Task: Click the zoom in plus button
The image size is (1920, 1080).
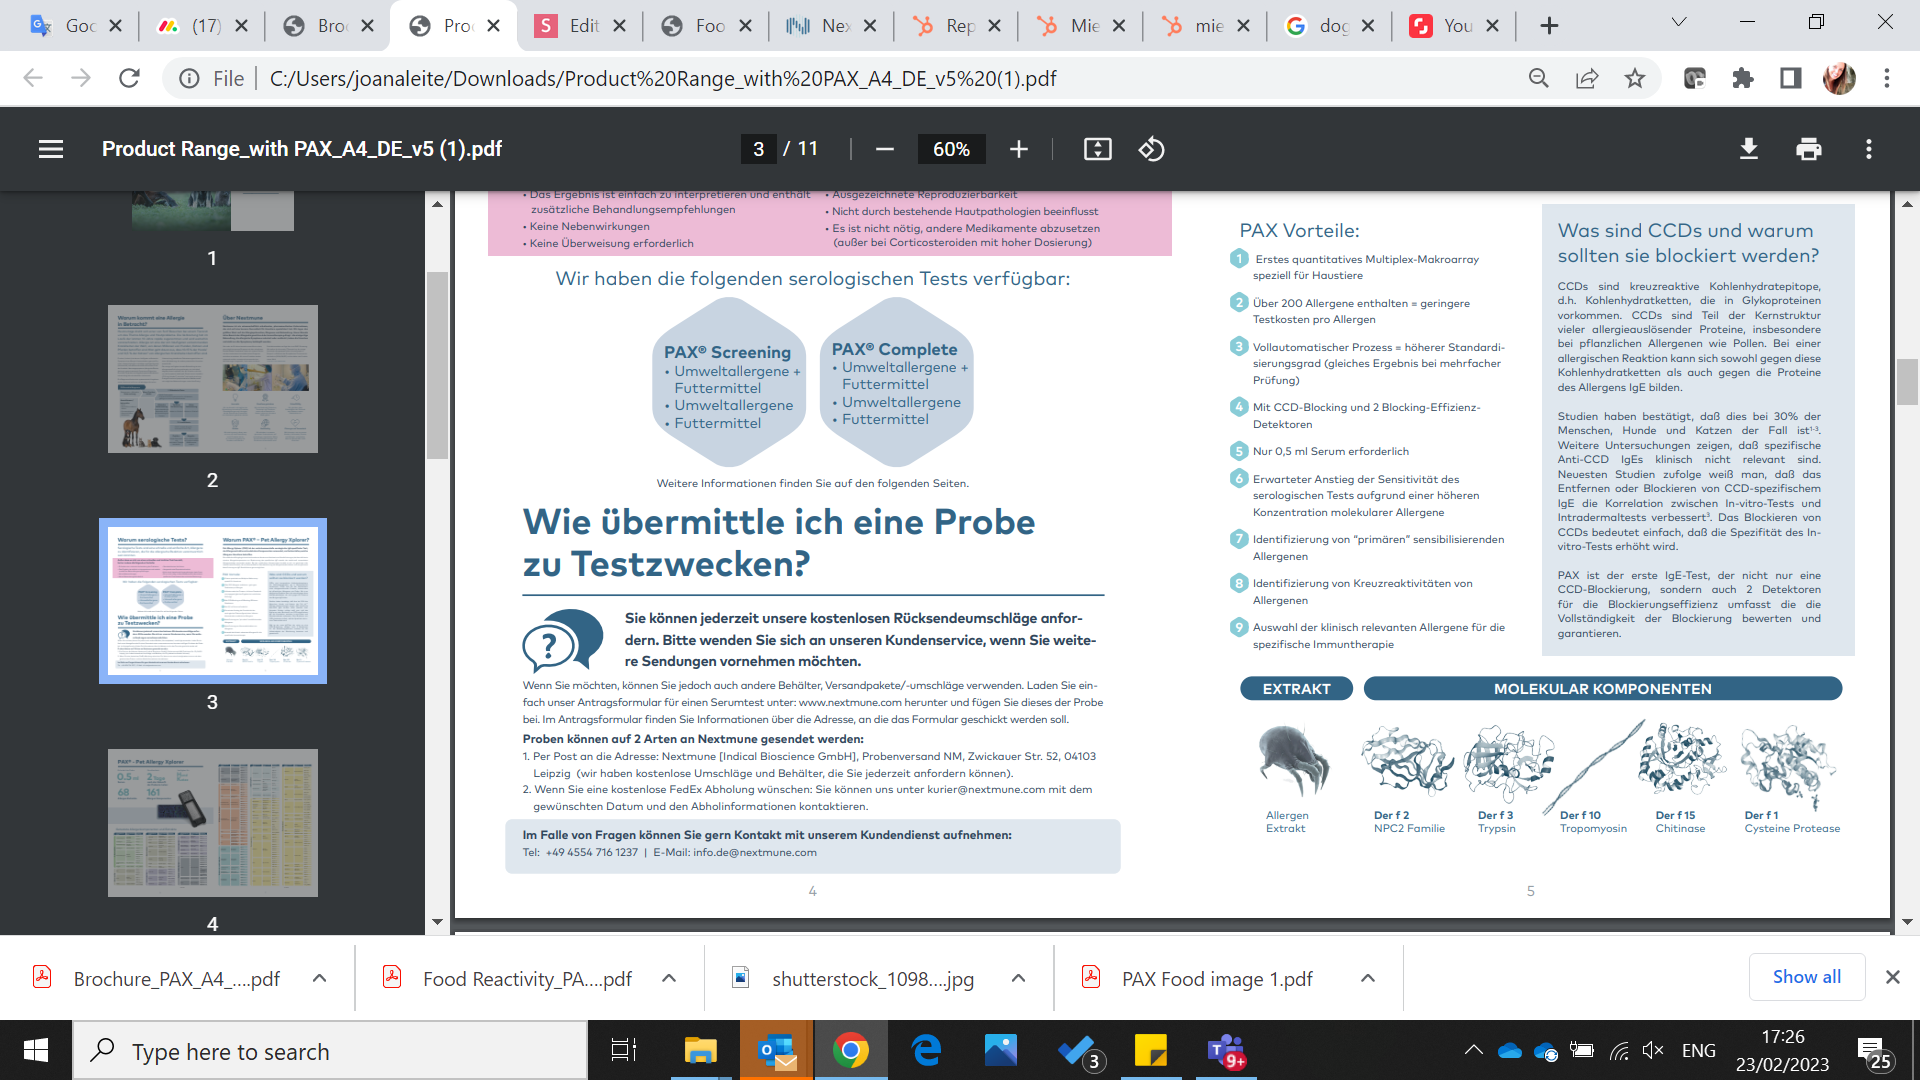Action: click(1018, 149)
